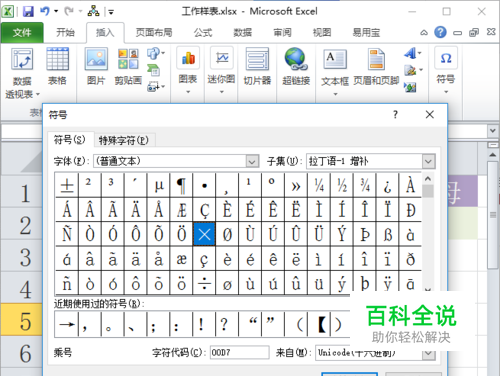The height and width of the screenshot is (376, 500).
Task: Open the 来自 Unicode source dropdown
Action: tap(429, 354)
